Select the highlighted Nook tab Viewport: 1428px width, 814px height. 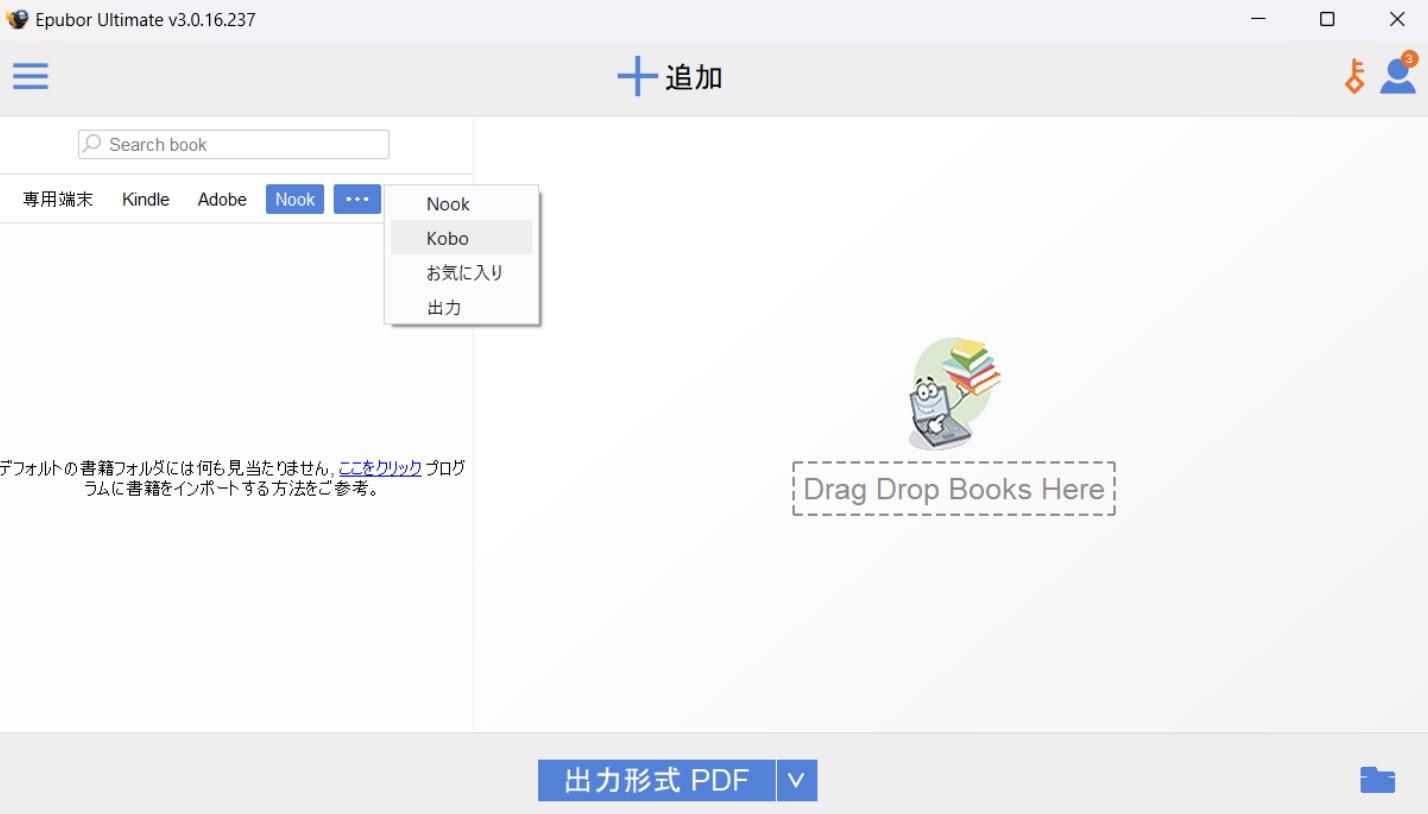(x=295, y=199)
